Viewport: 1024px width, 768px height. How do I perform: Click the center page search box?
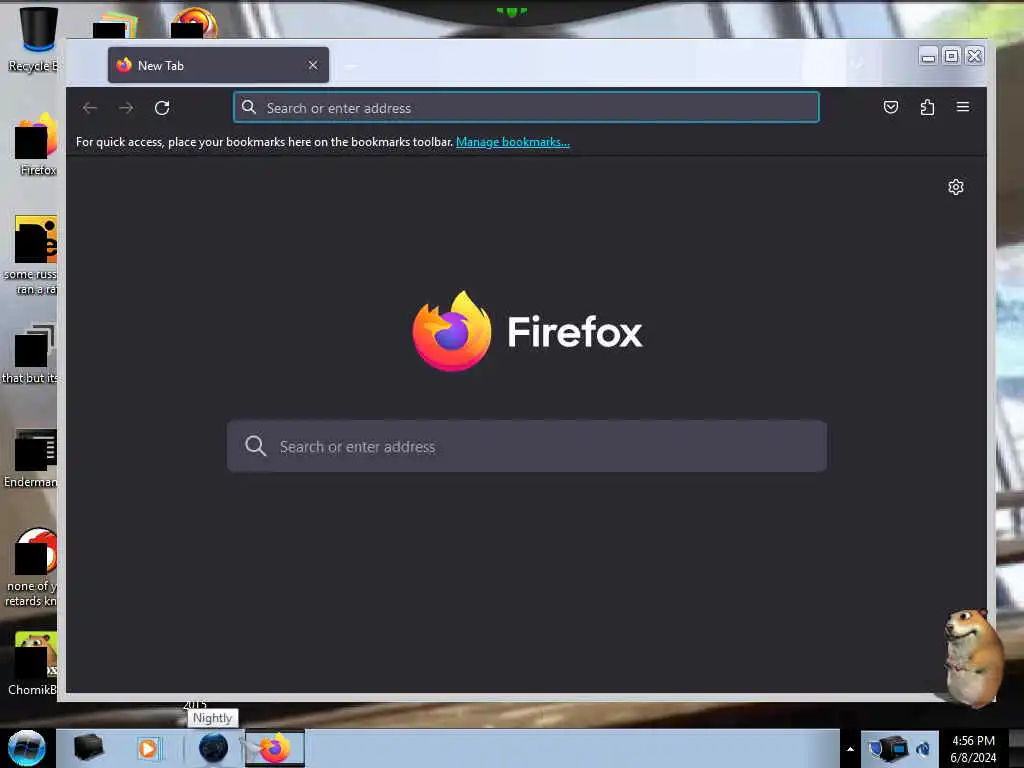(x=526, y=446)
